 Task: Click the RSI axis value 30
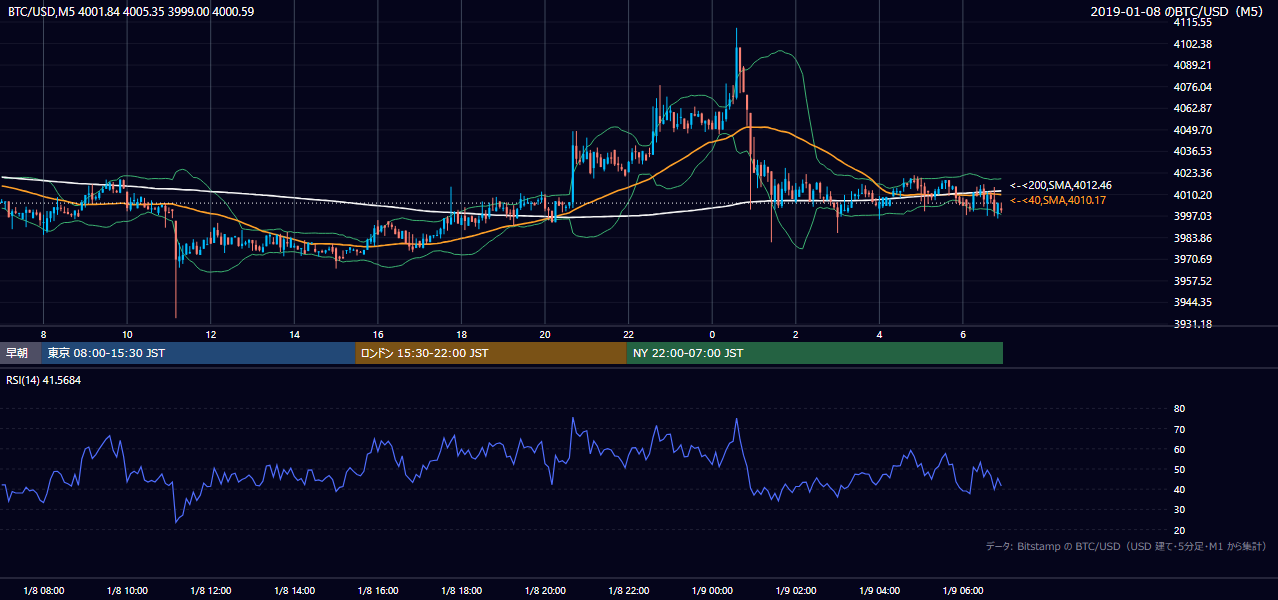(x=1180, y=509)
